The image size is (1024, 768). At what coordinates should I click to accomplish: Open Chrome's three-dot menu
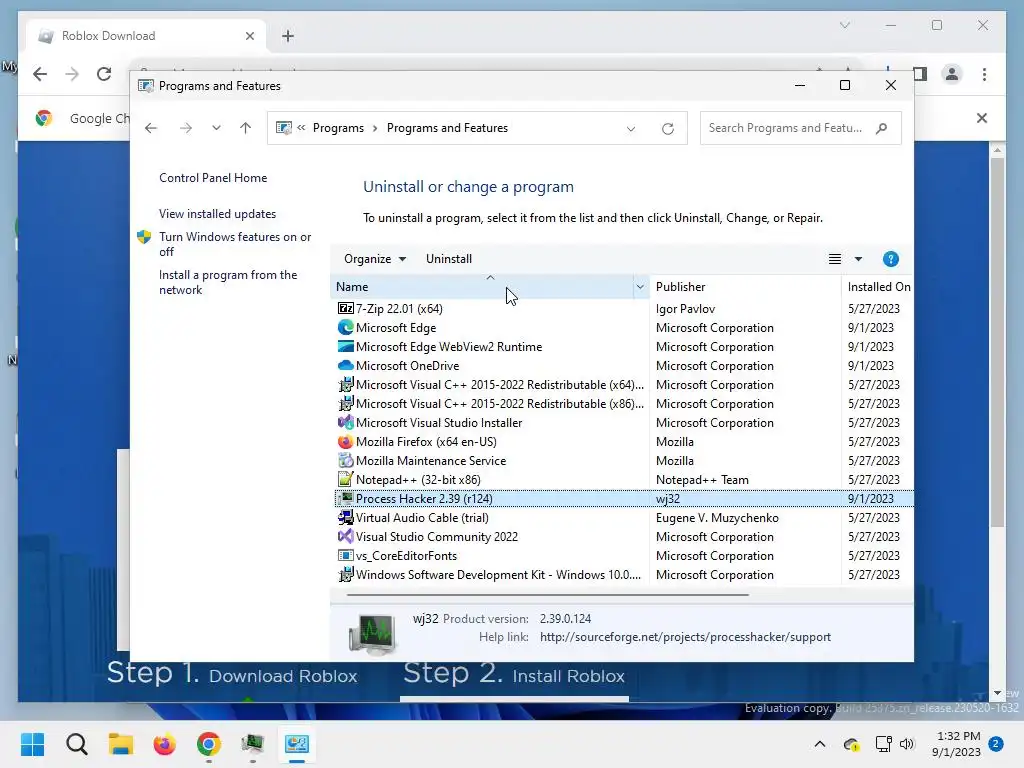coord(984,74)
